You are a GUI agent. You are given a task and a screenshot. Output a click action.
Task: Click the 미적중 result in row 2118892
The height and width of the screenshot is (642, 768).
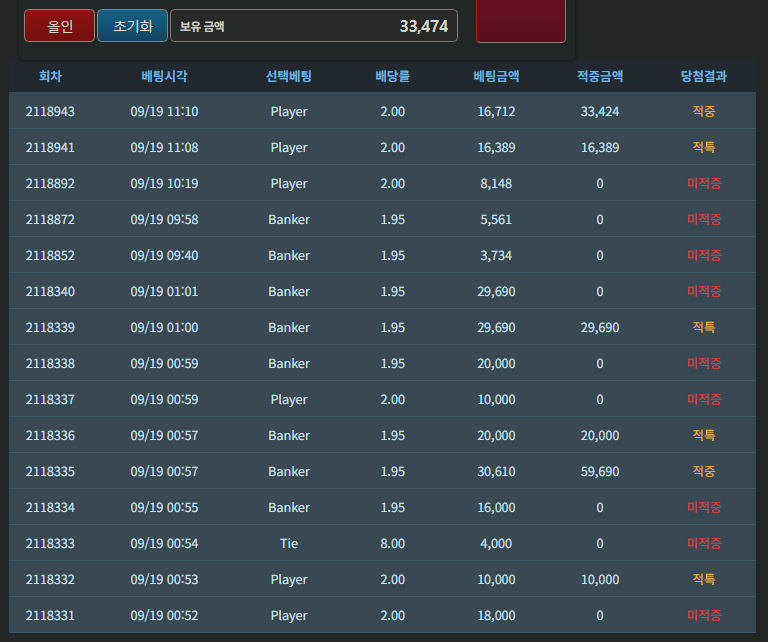coord(703,183)
